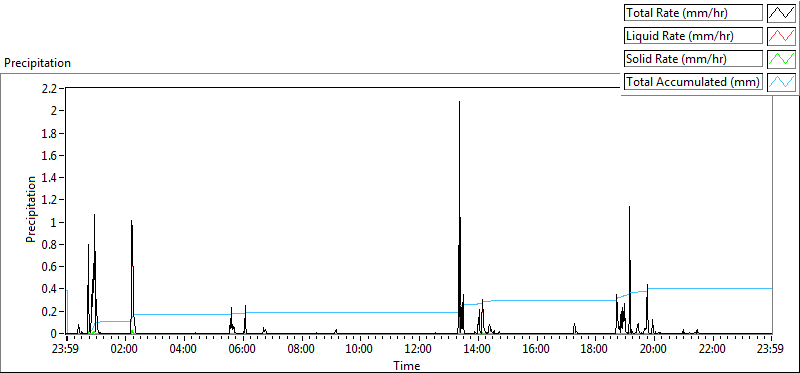Click the Liquid Rate red plot icon
The image size is (800, 373).
coord(781,36)
